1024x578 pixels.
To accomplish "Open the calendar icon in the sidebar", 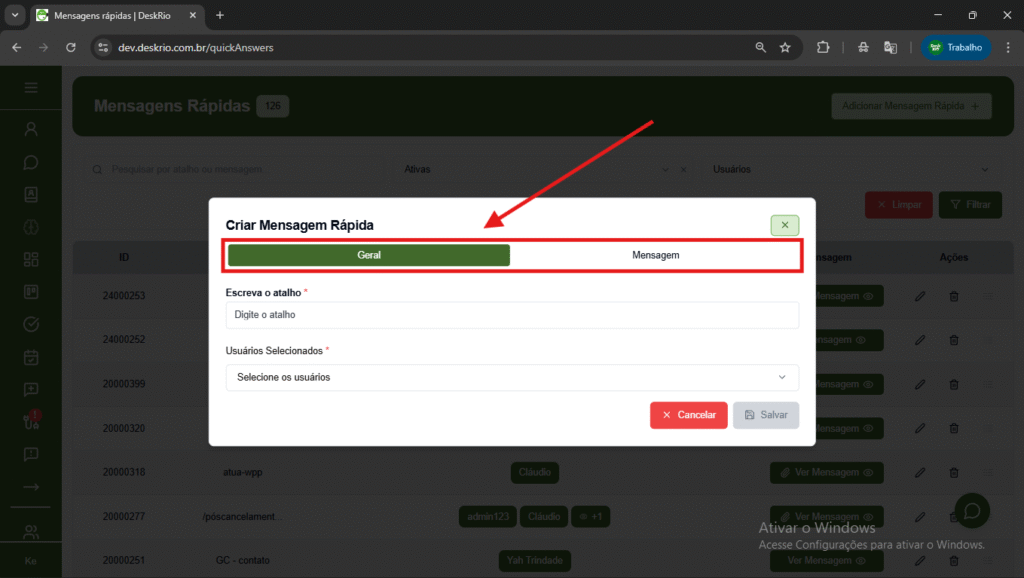I will (x=31, y=357).
